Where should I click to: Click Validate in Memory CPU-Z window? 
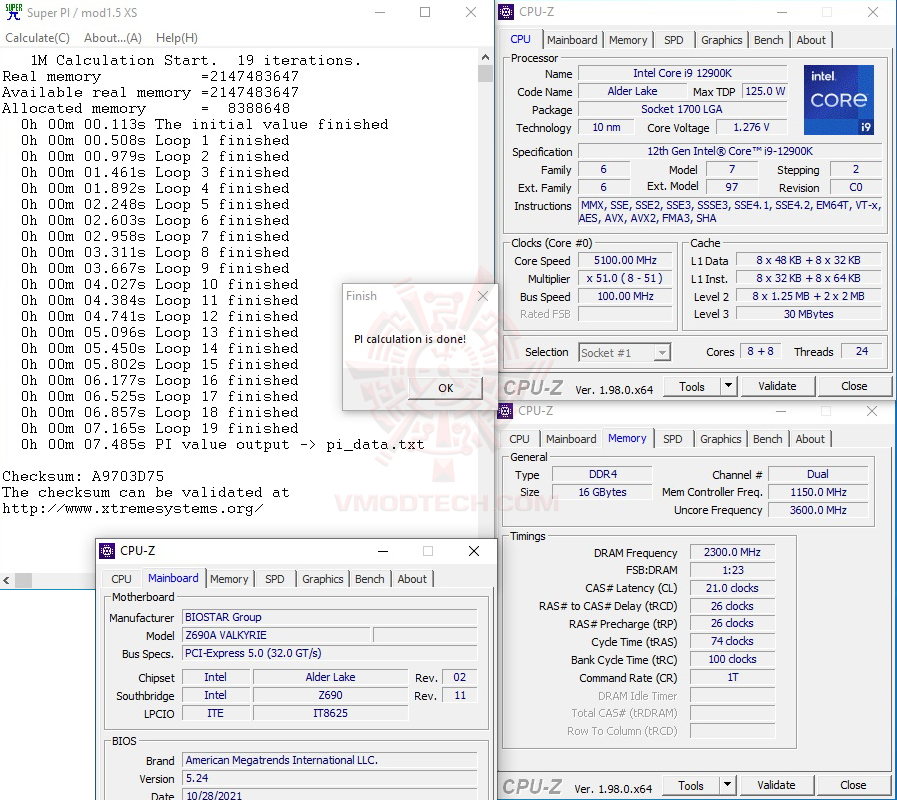776,786
